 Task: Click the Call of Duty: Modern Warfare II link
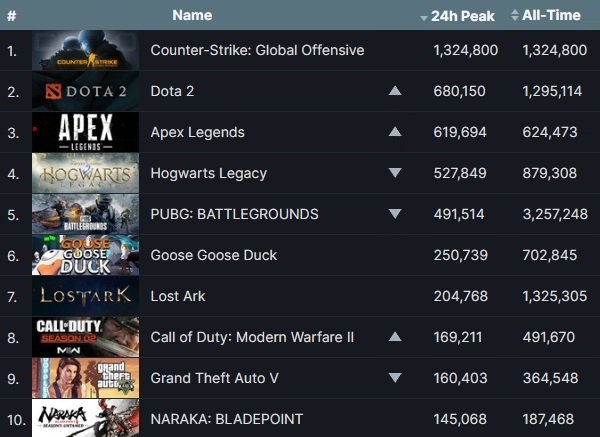click(x=252, y=337)
